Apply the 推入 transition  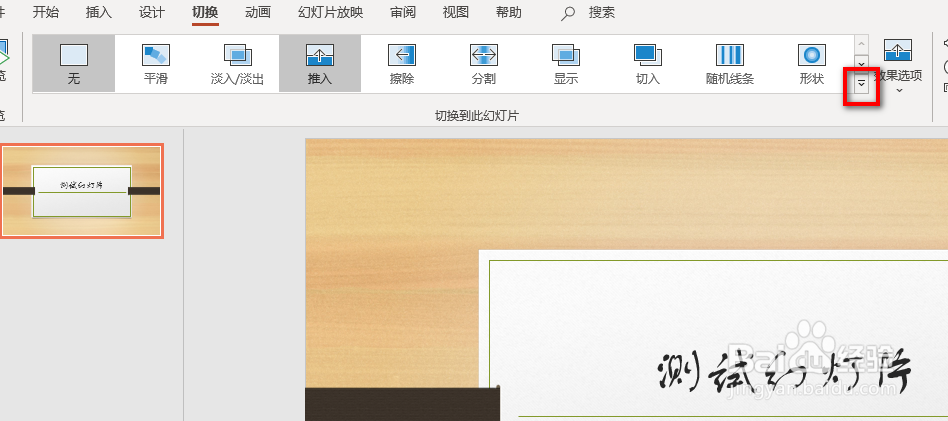coord(320,64)
